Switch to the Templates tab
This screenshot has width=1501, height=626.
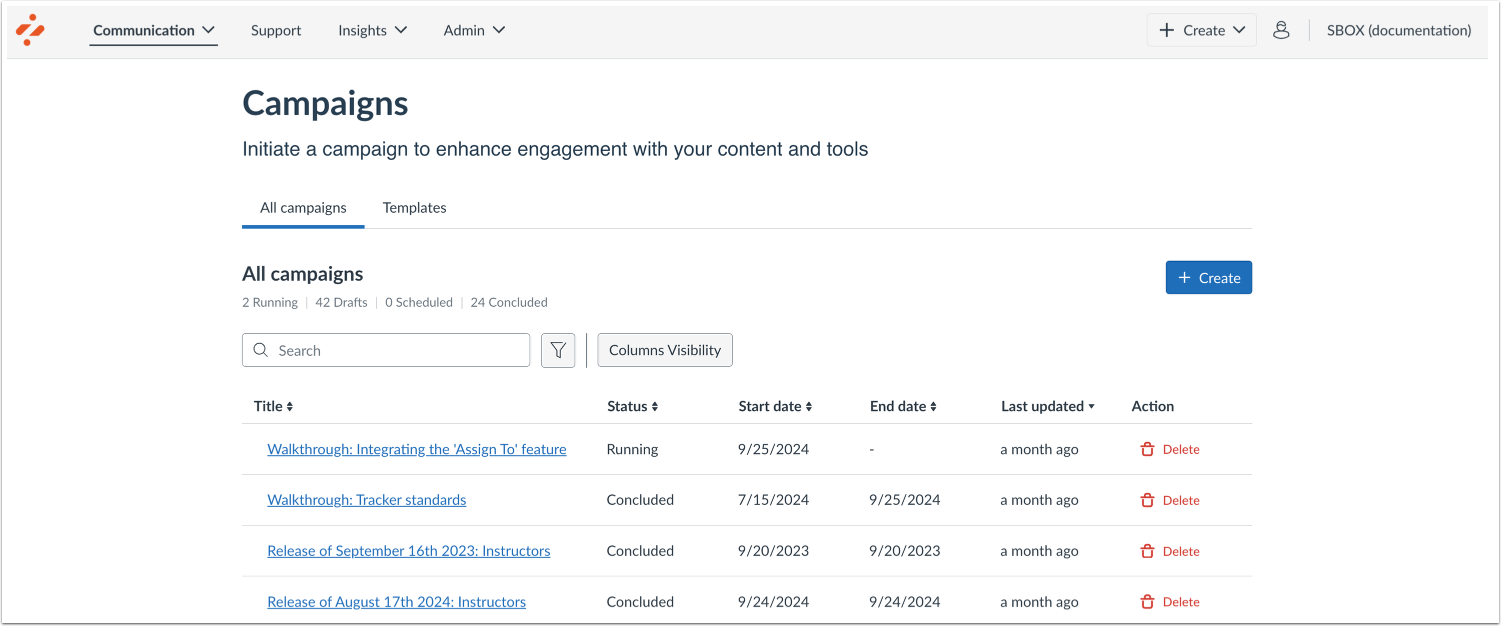[414, 207]
